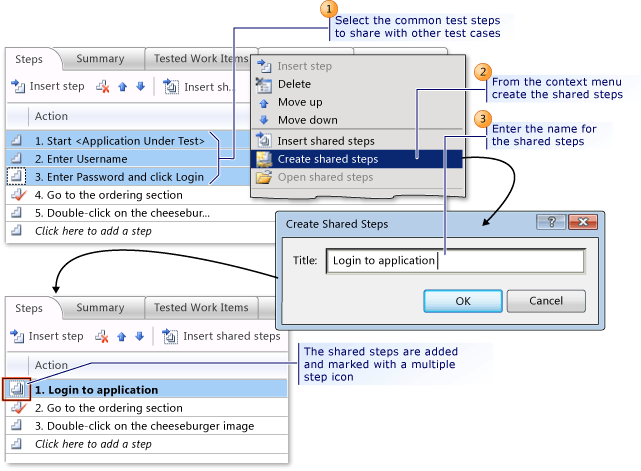Click the Title text field in the dialog

[x=455, y=261]
